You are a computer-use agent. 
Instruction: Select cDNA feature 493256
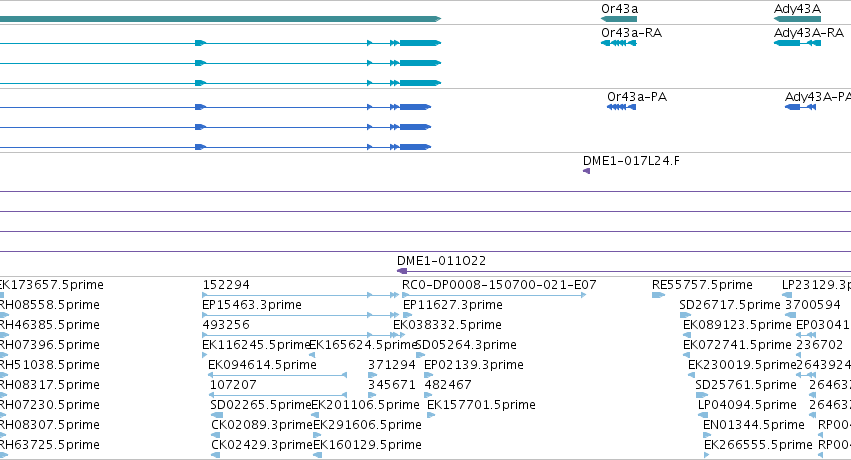pos(226,325)
